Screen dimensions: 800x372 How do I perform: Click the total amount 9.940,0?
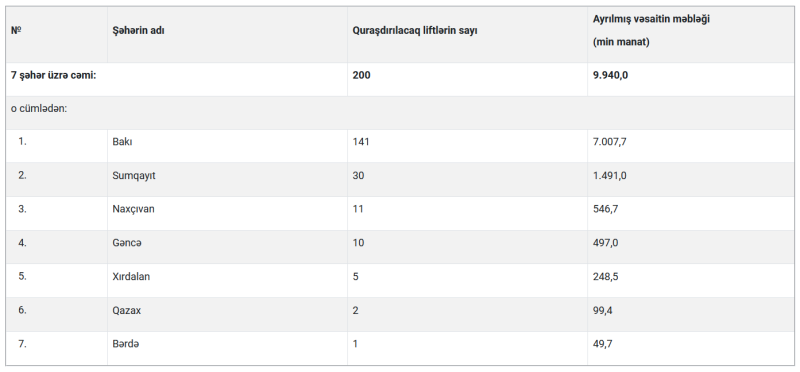(x=610, y=76)
